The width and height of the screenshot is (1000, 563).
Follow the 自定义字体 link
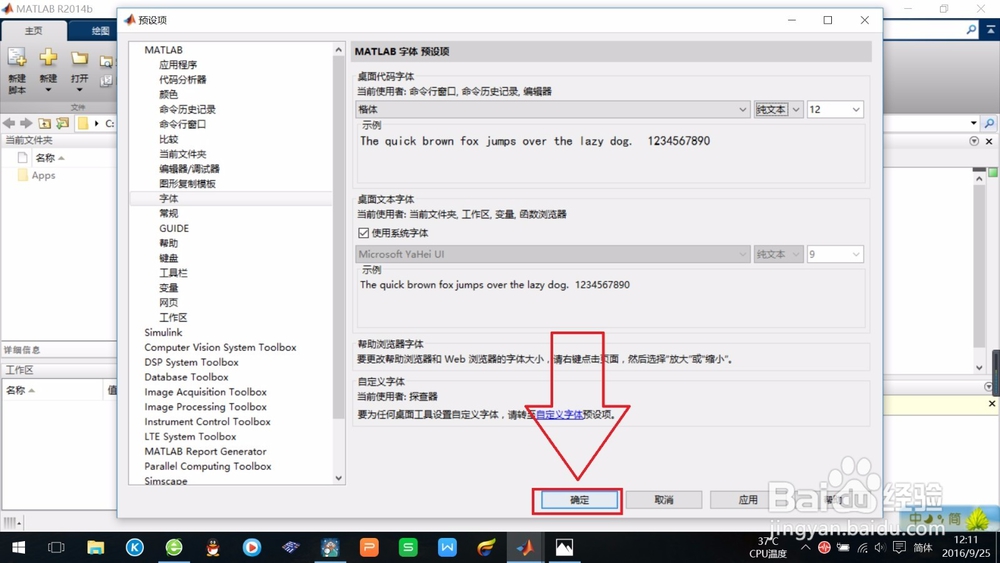point(559,414)
